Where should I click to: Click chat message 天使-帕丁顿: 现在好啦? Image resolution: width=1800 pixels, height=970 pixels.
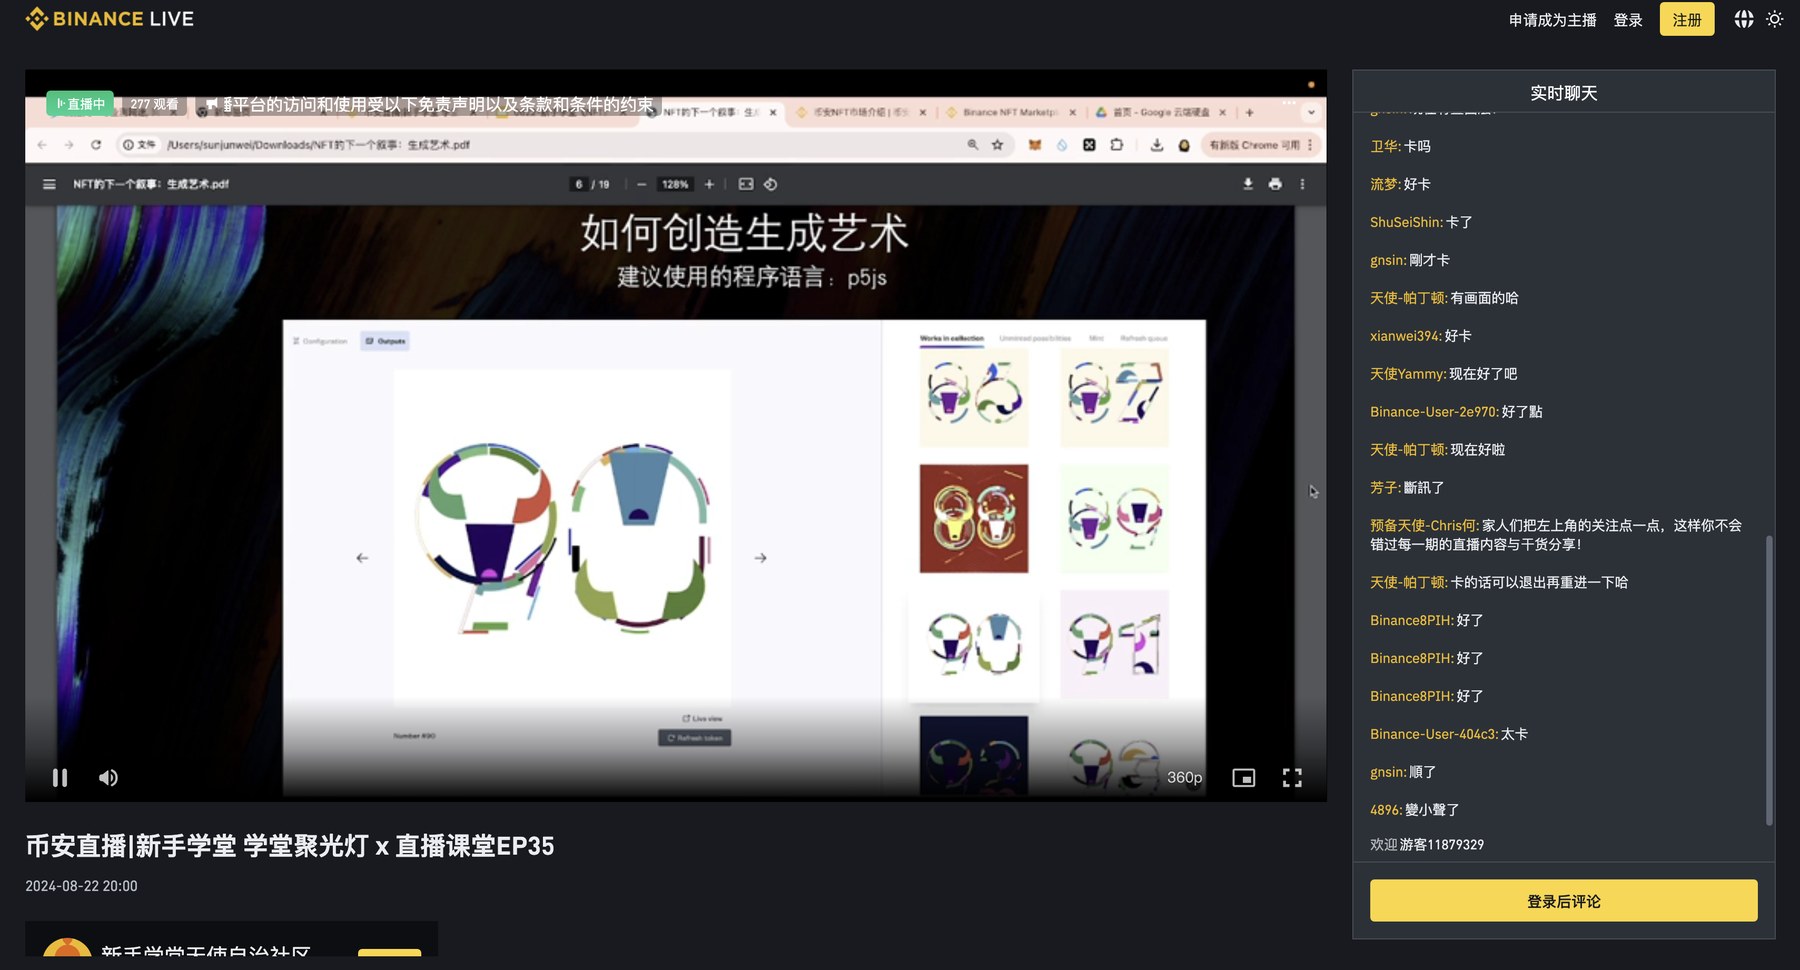1437,450
